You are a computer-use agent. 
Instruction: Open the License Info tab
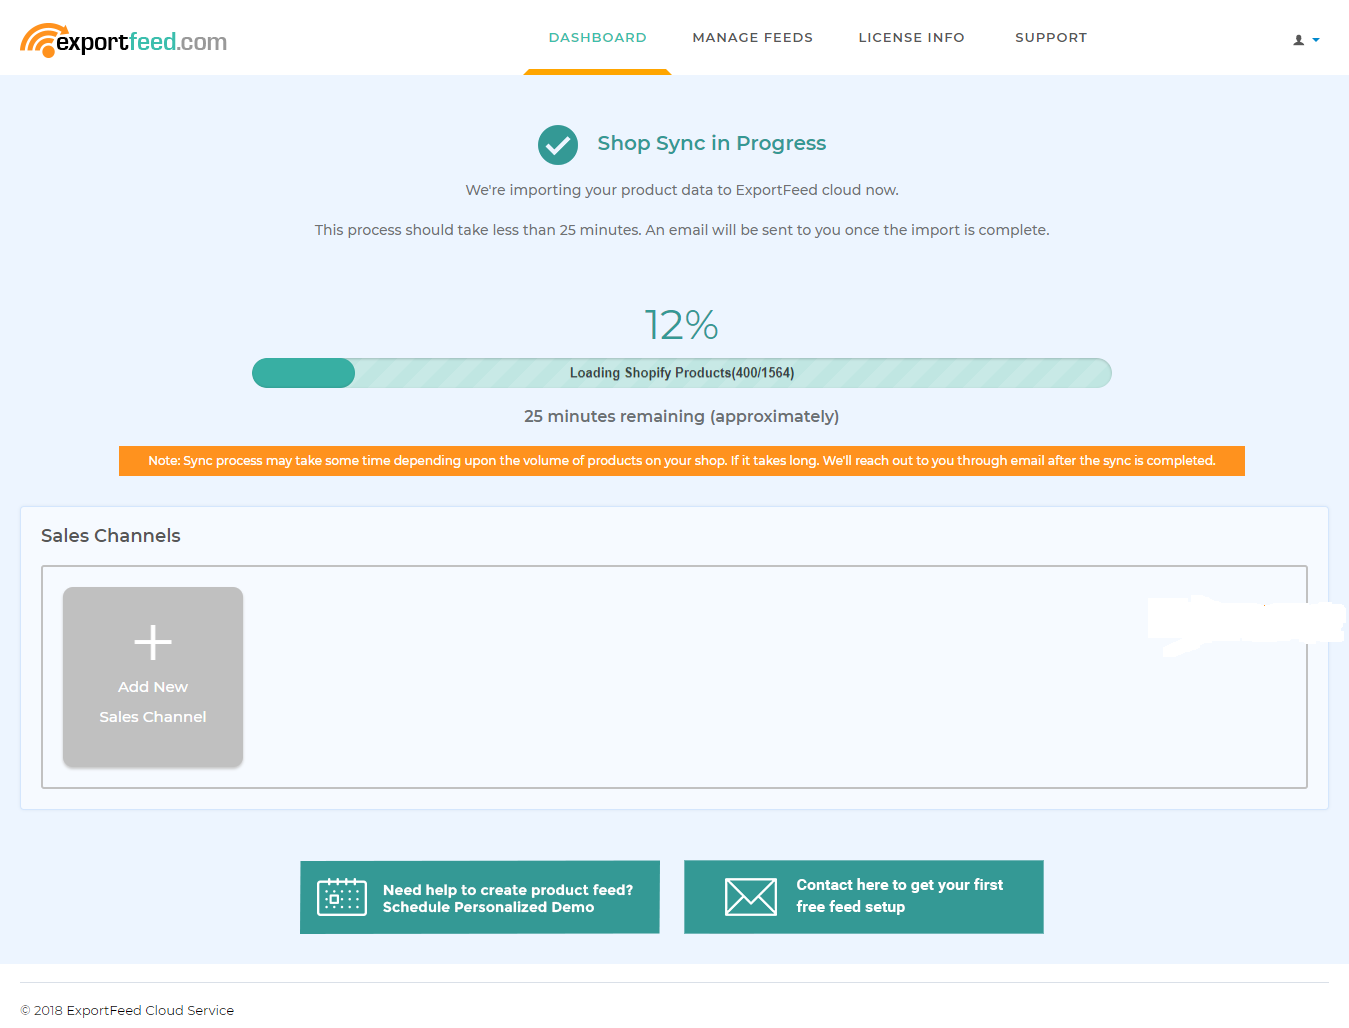pos(911,37)
